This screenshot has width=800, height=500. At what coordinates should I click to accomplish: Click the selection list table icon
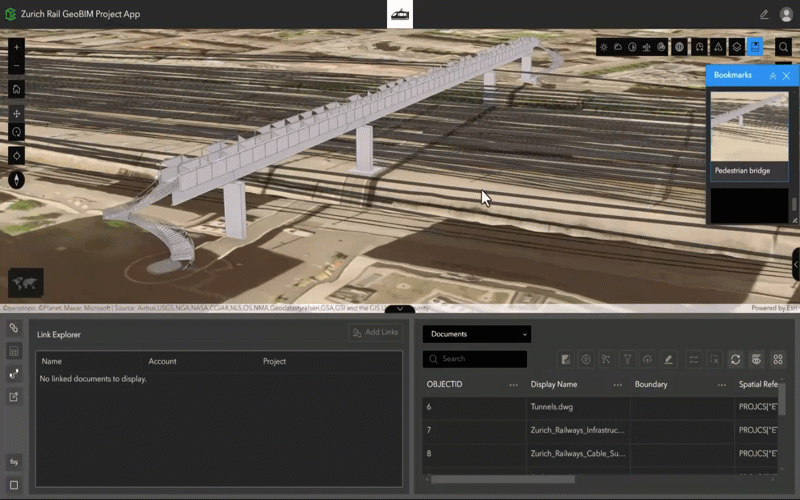[x=694, y=360]
